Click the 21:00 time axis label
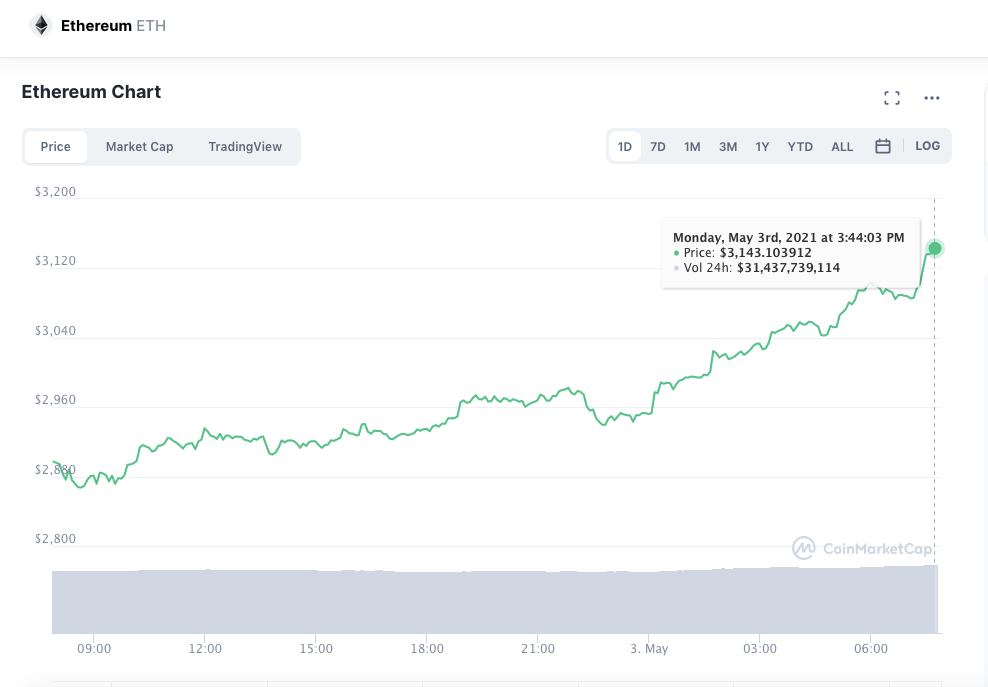 pyautogui.click(x=537, y=649)
